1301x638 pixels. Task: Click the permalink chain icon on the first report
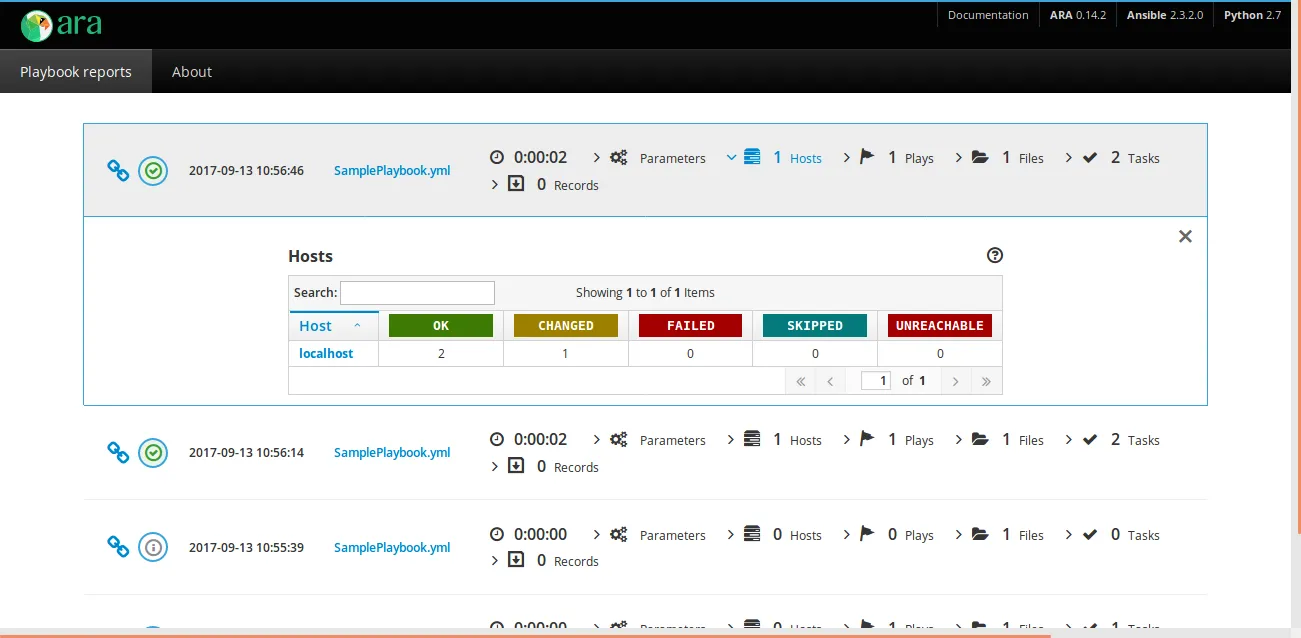click(x=117, y=170)
